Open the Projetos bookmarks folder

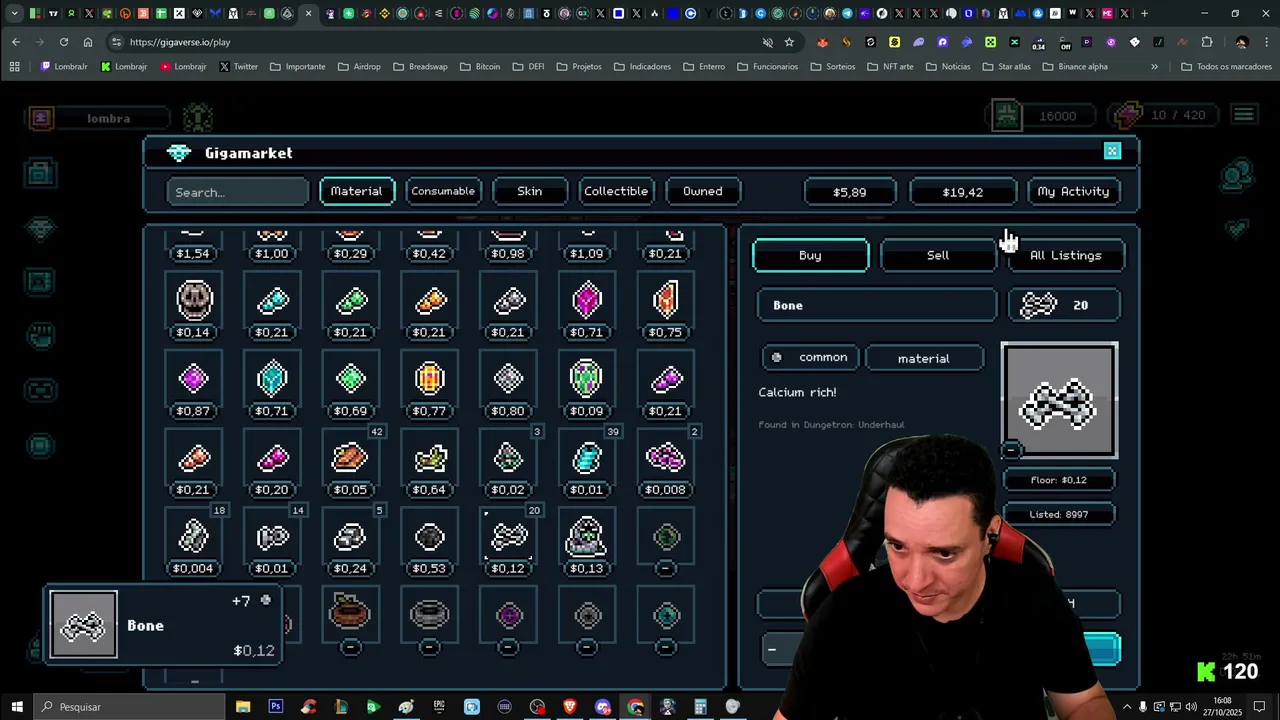point(579,67)
